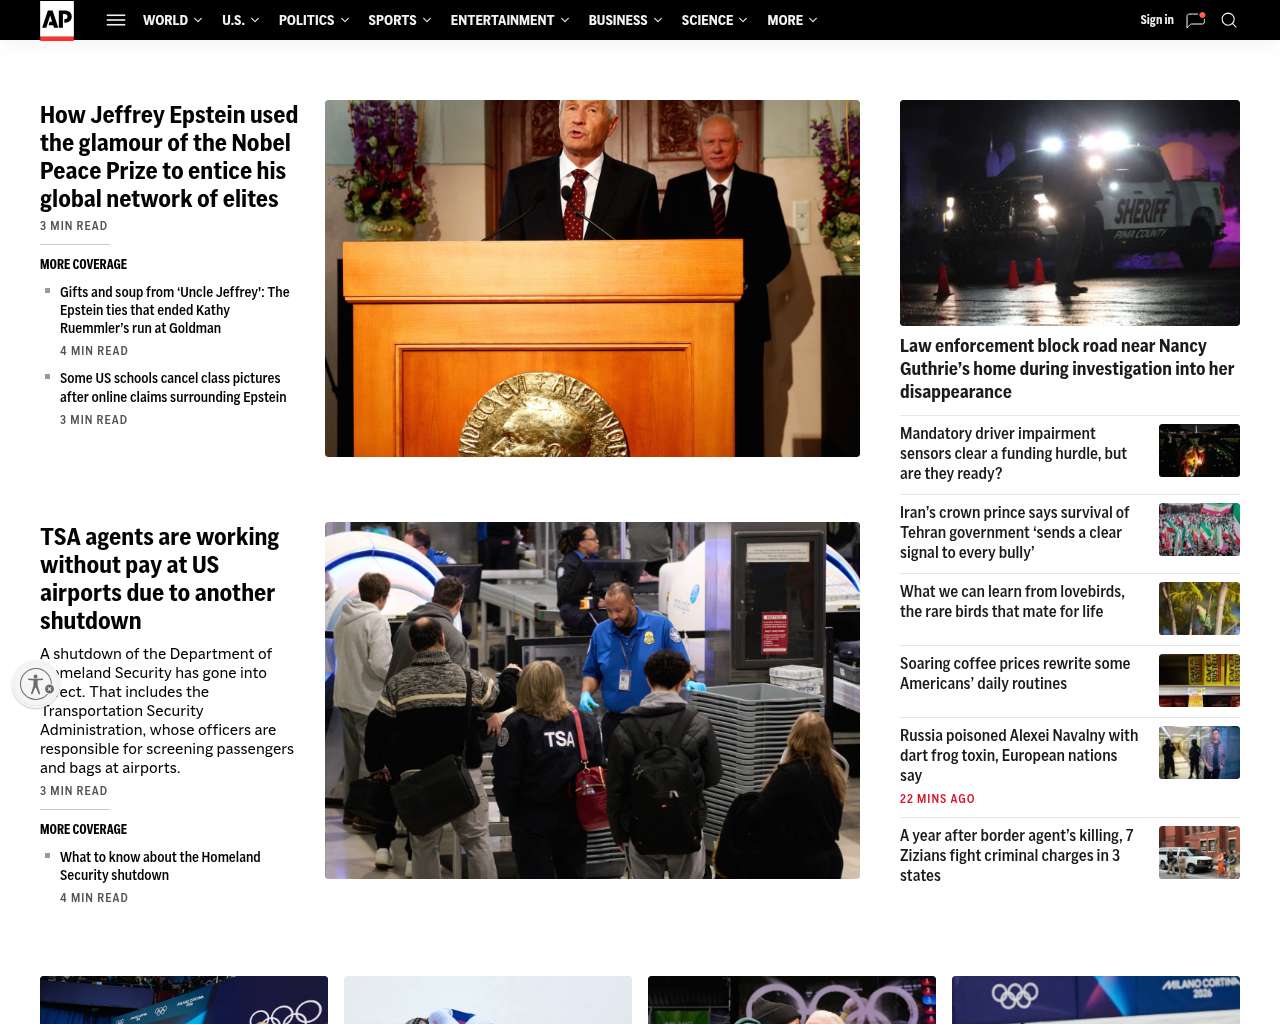Expand the Sports menu chevron
This screenshot has width=1280, height=1024.
coord(427,20)
